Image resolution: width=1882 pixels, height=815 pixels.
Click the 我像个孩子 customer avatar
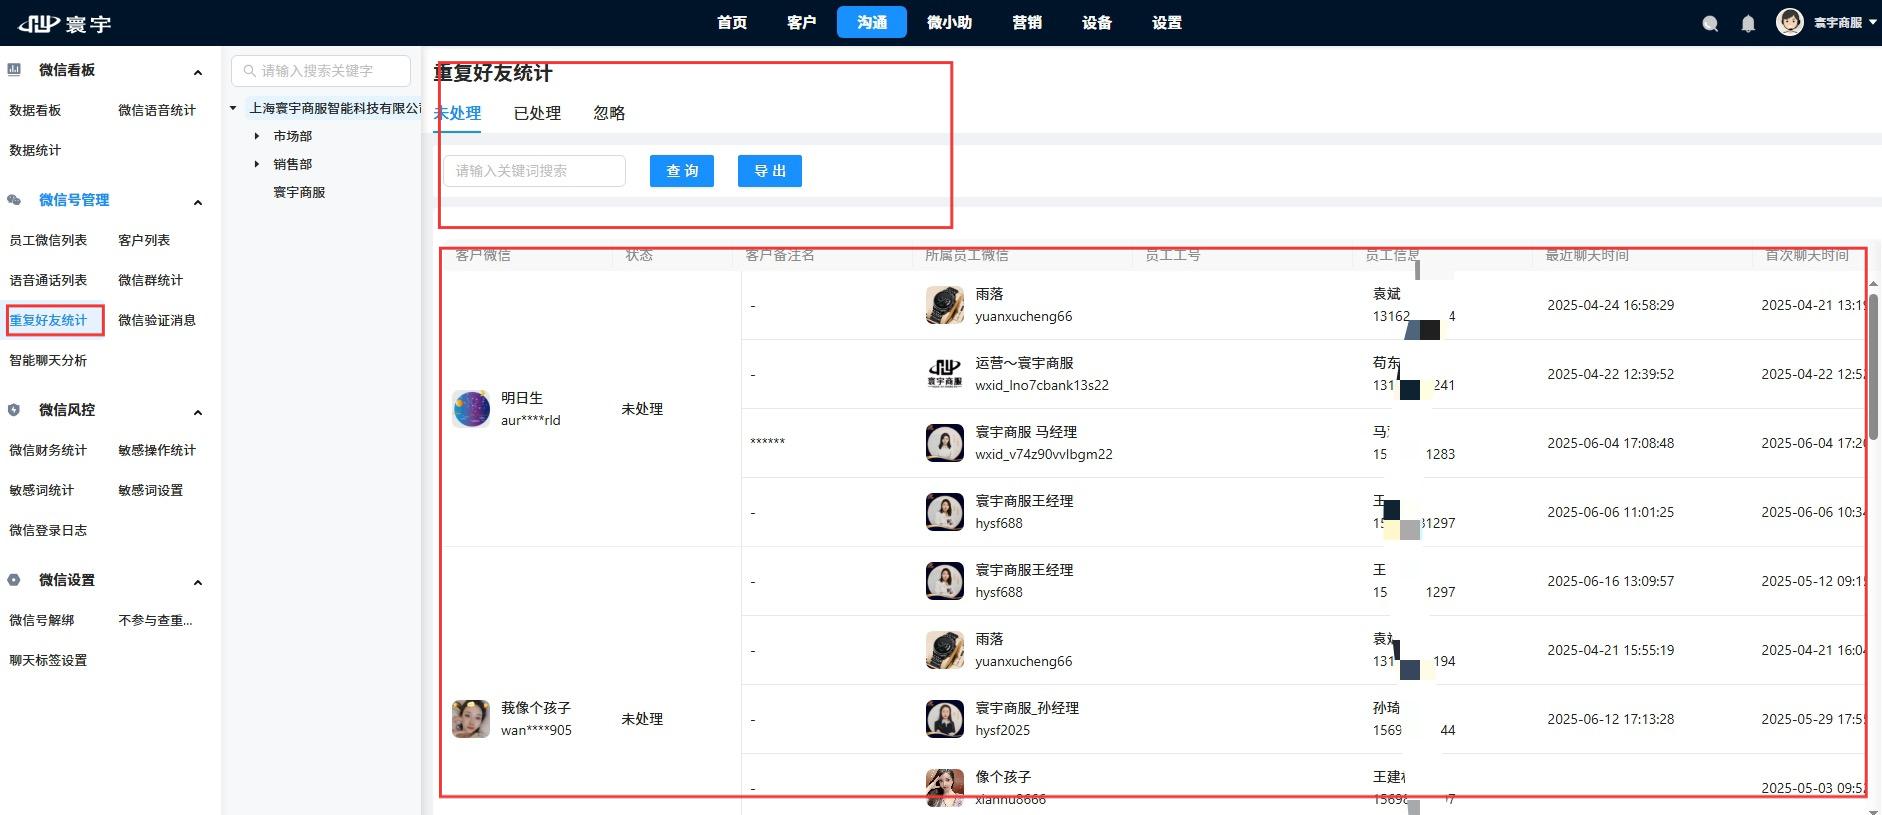[x=471, y=719]
